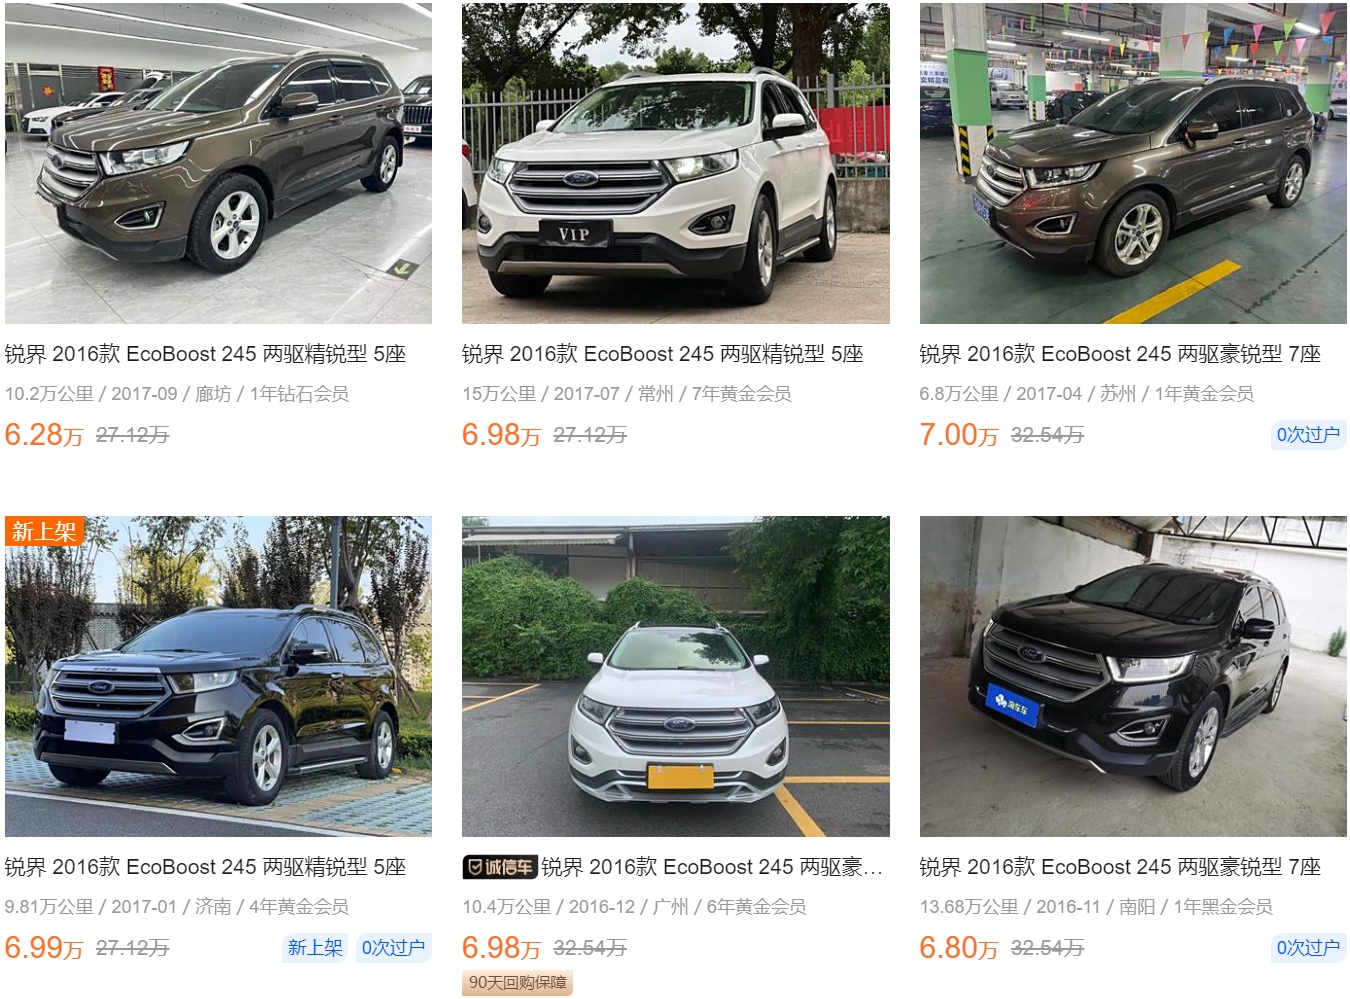Open the brown Edge photo from 廊坊 listing
This screenshot has height=999, width=1350.
pyautogui.click(x=218, y=163)
